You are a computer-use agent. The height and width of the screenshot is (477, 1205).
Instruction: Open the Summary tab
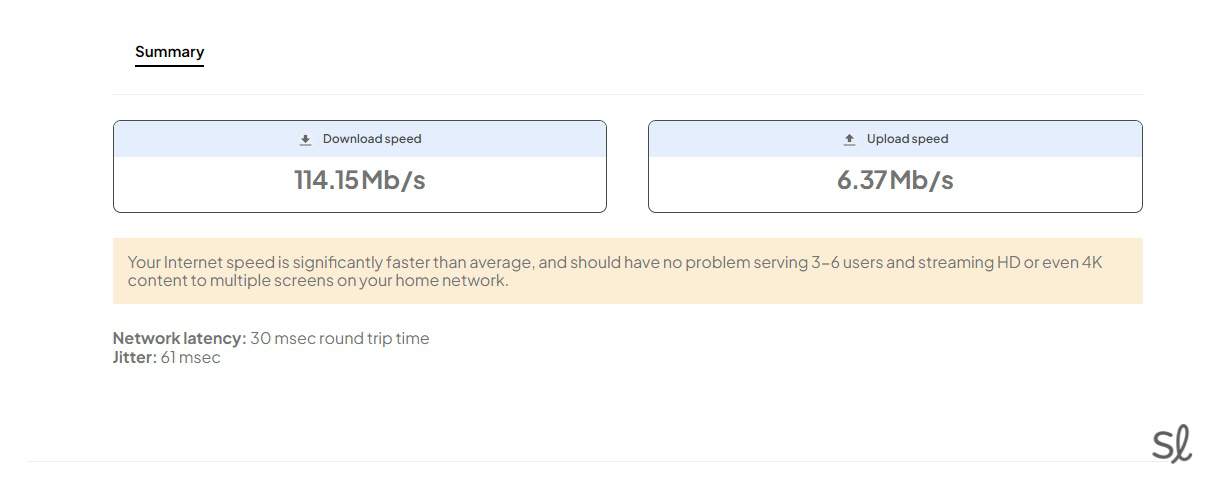pyautogui.click(x=169, y=52)
